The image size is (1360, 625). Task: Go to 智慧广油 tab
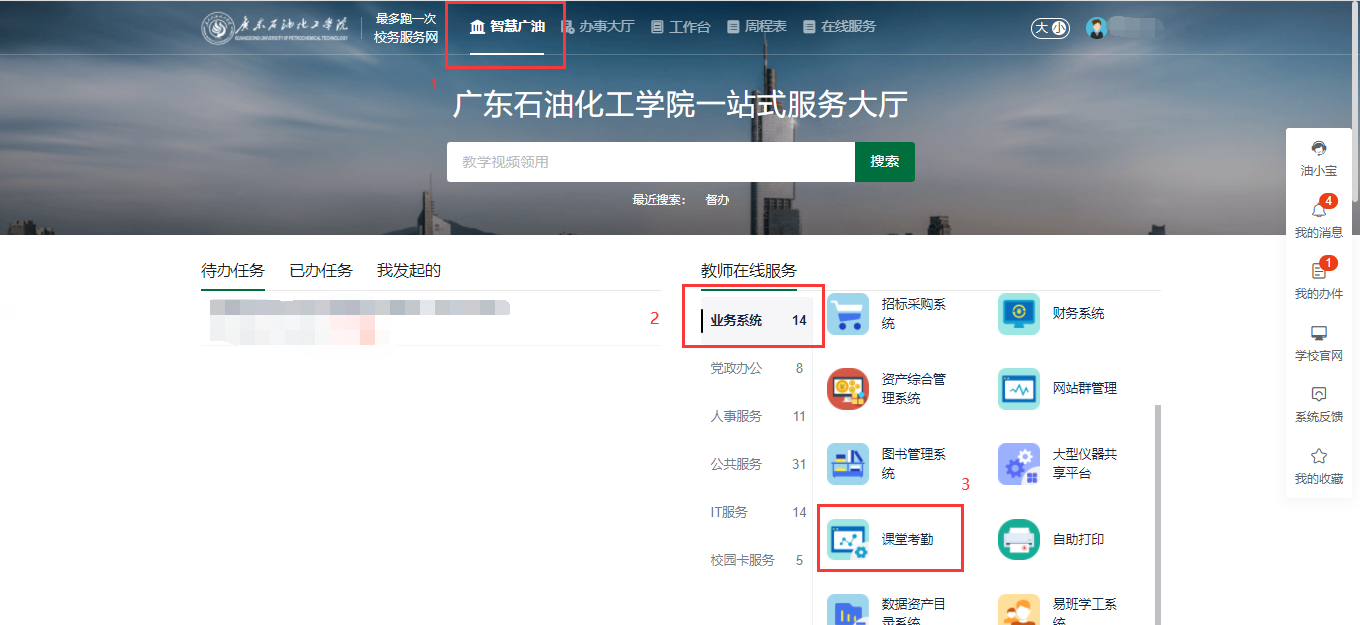pyautogui.click(x=507, y=27)
